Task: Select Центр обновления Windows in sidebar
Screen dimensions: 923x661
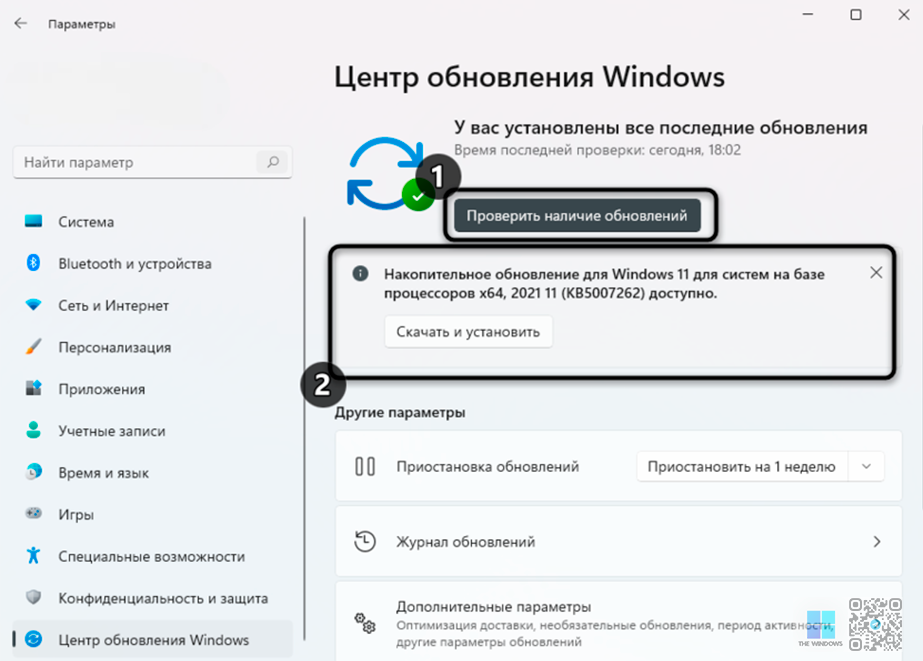Action: pyautogui.click(x=152, y=639)
